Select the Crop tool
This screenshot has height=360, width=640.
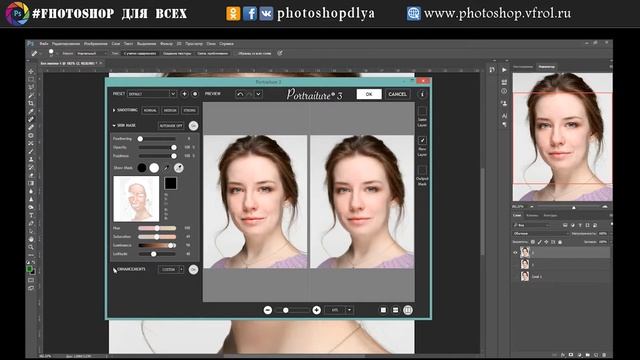pos(31,103)
